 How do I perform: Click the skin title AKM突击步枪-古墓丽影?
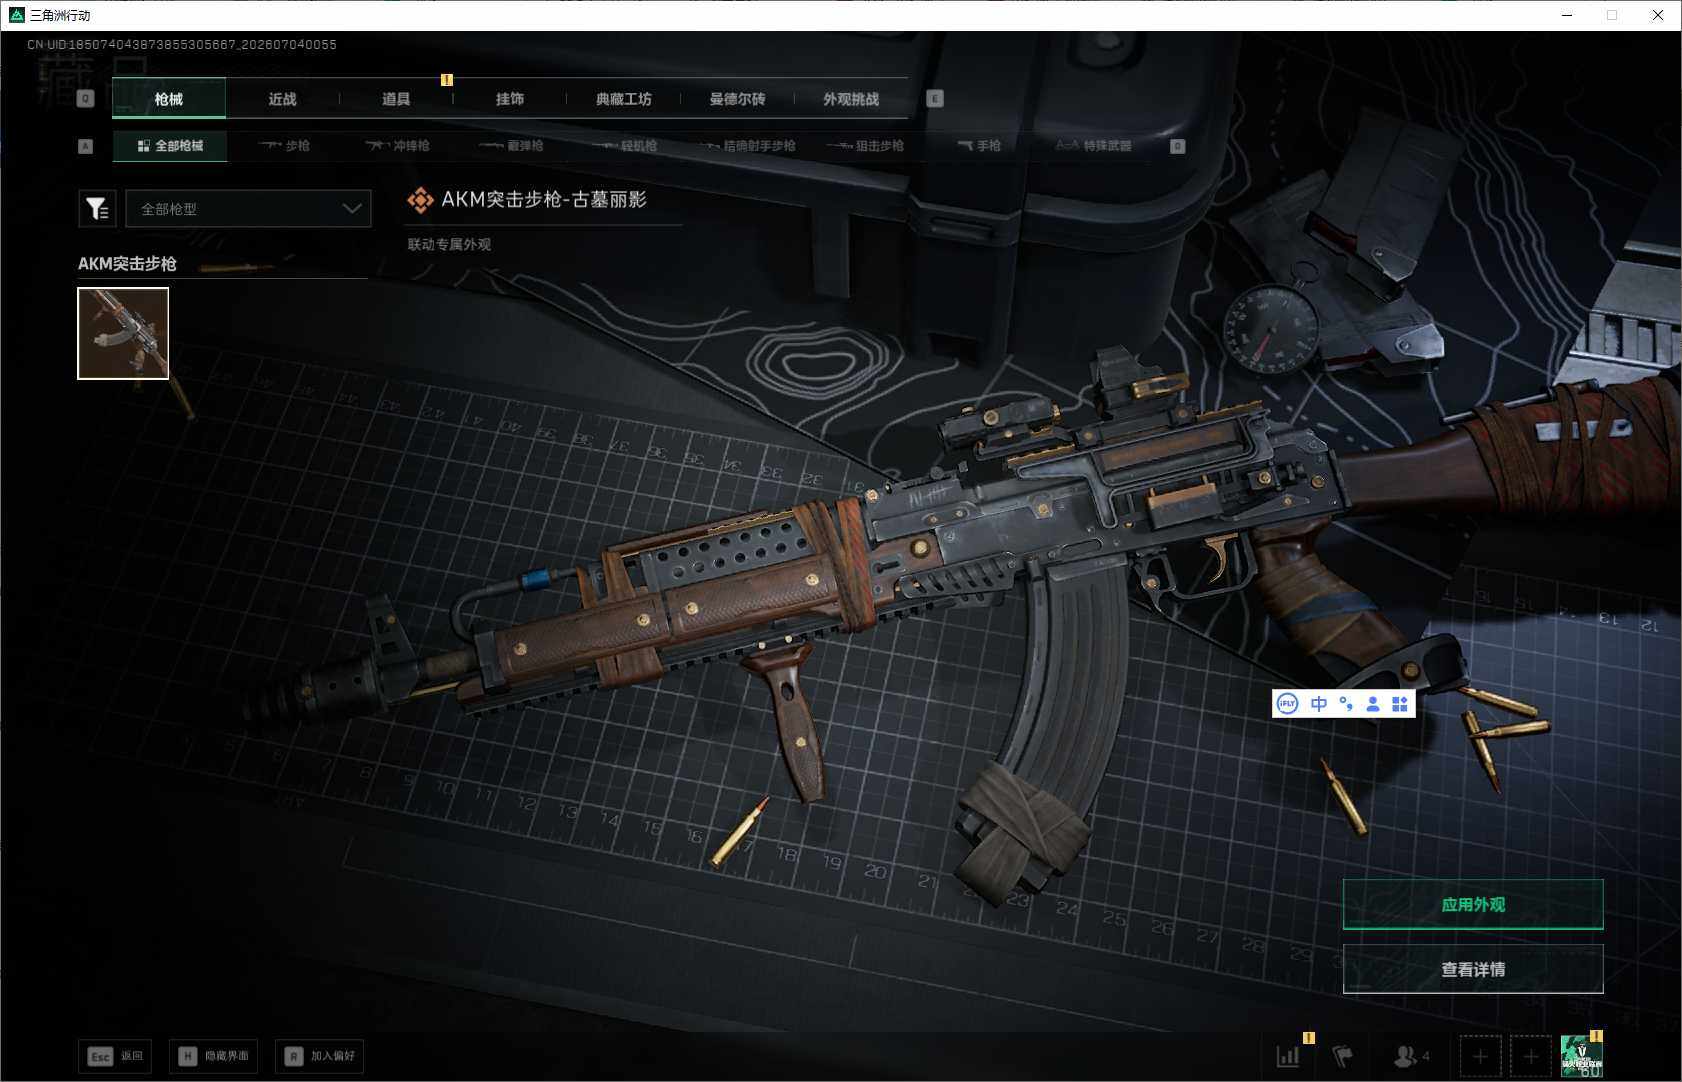tap(544, 199)
